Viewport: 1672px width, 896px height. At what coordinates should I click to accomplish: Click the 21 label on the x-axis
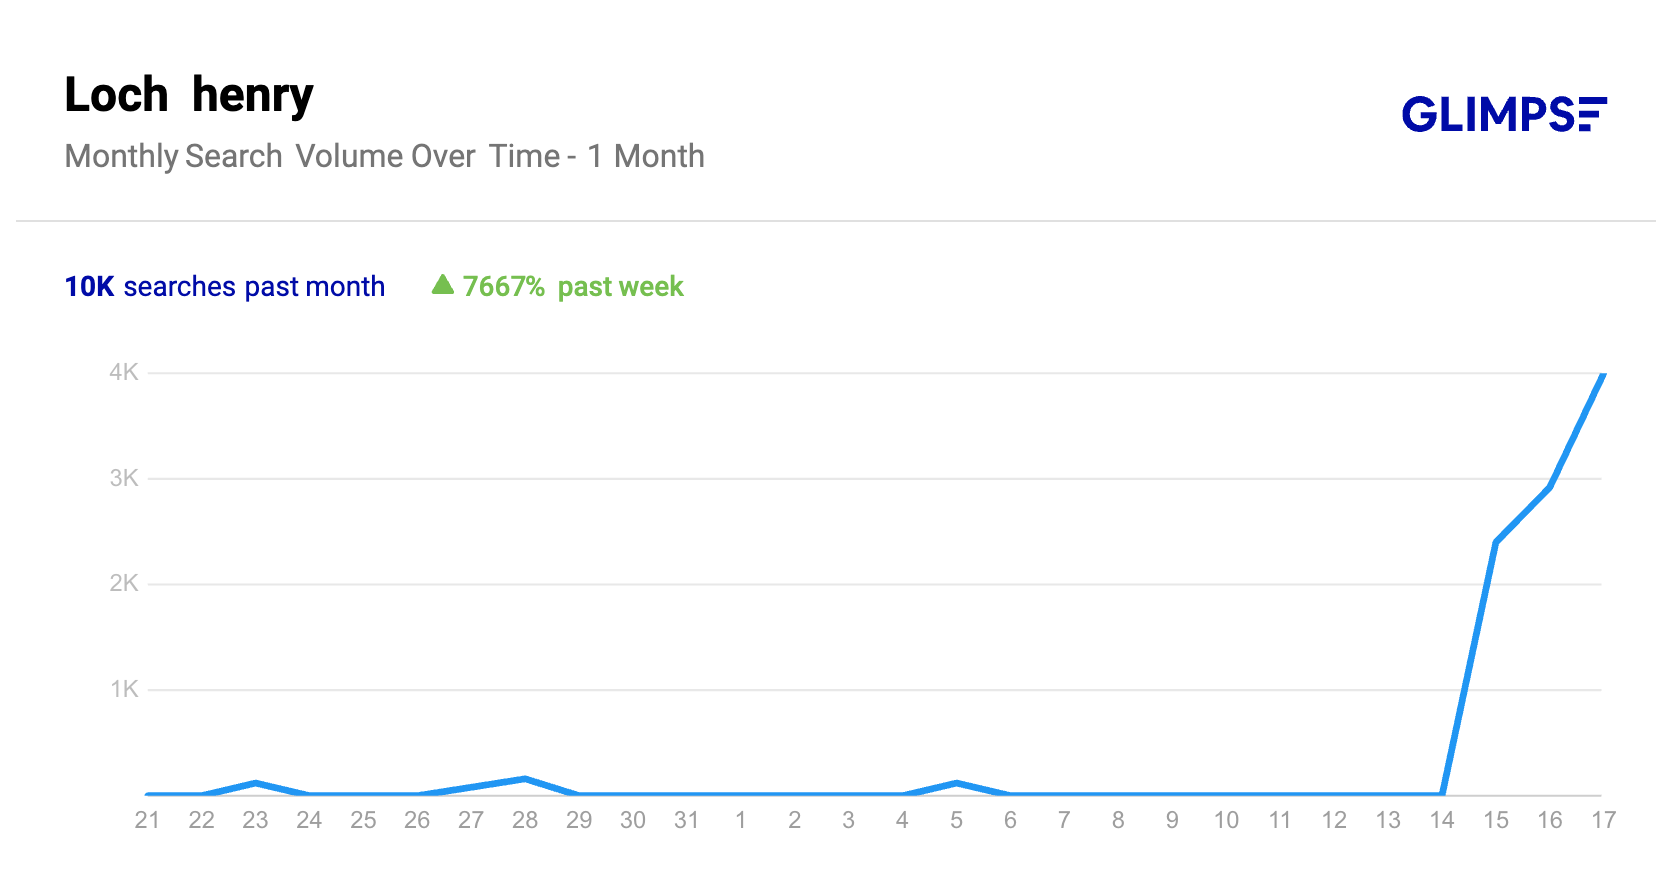147,820
